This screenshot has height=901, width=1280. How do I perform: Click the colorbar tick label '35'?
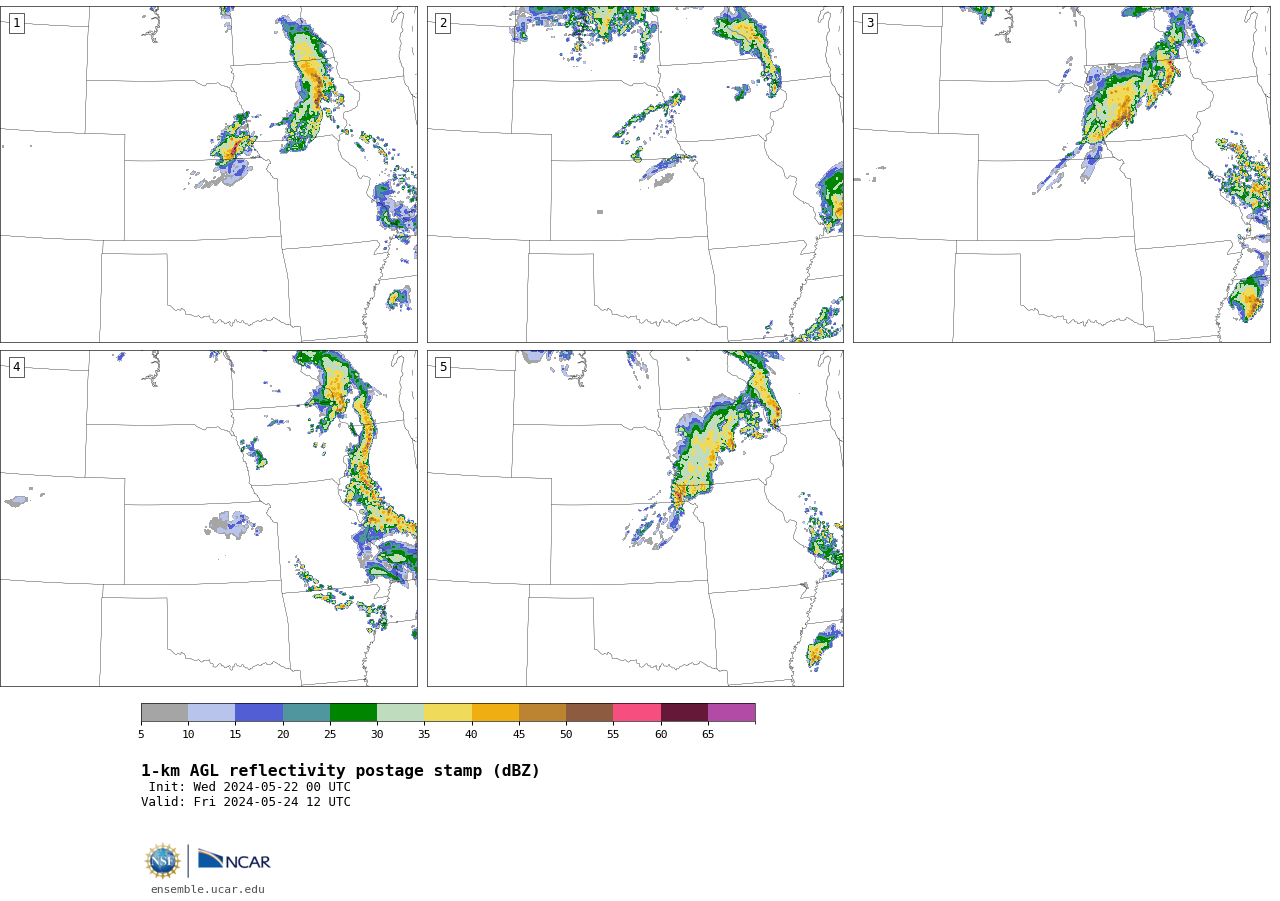(424, 735)
